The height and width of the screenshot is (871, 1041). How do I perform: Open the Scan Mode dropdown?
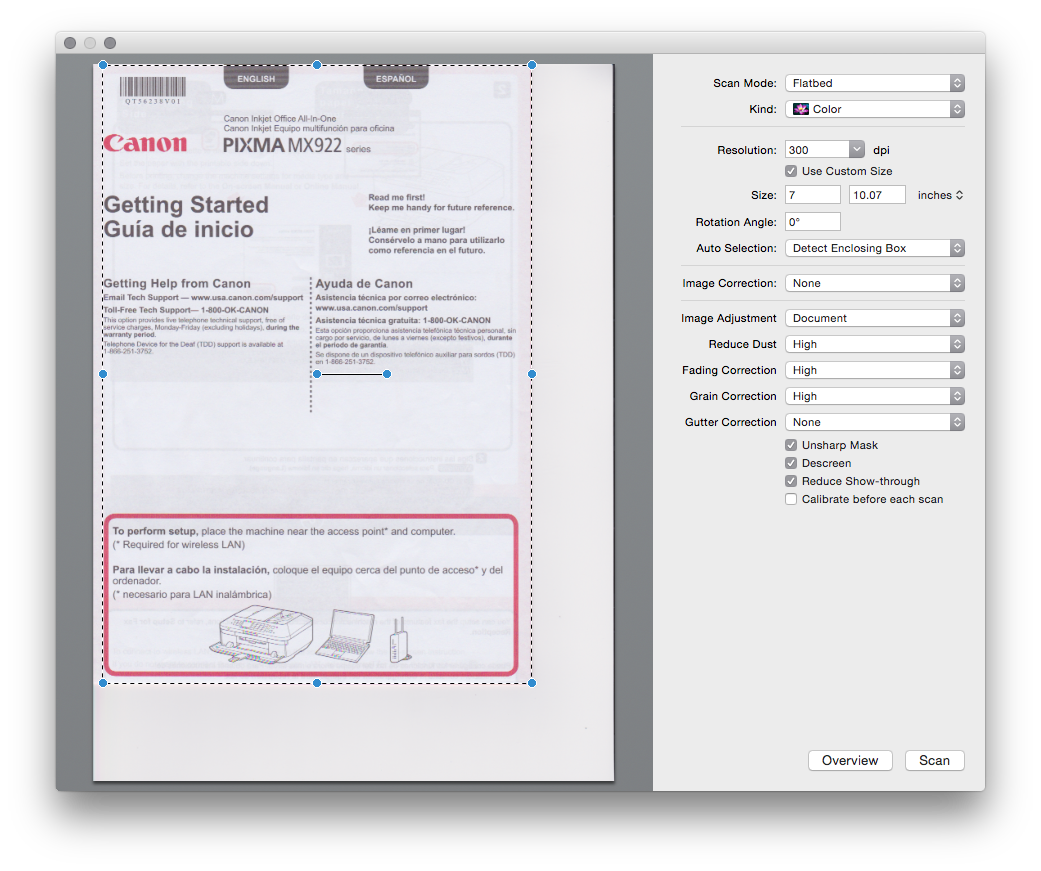pos(874,83)
